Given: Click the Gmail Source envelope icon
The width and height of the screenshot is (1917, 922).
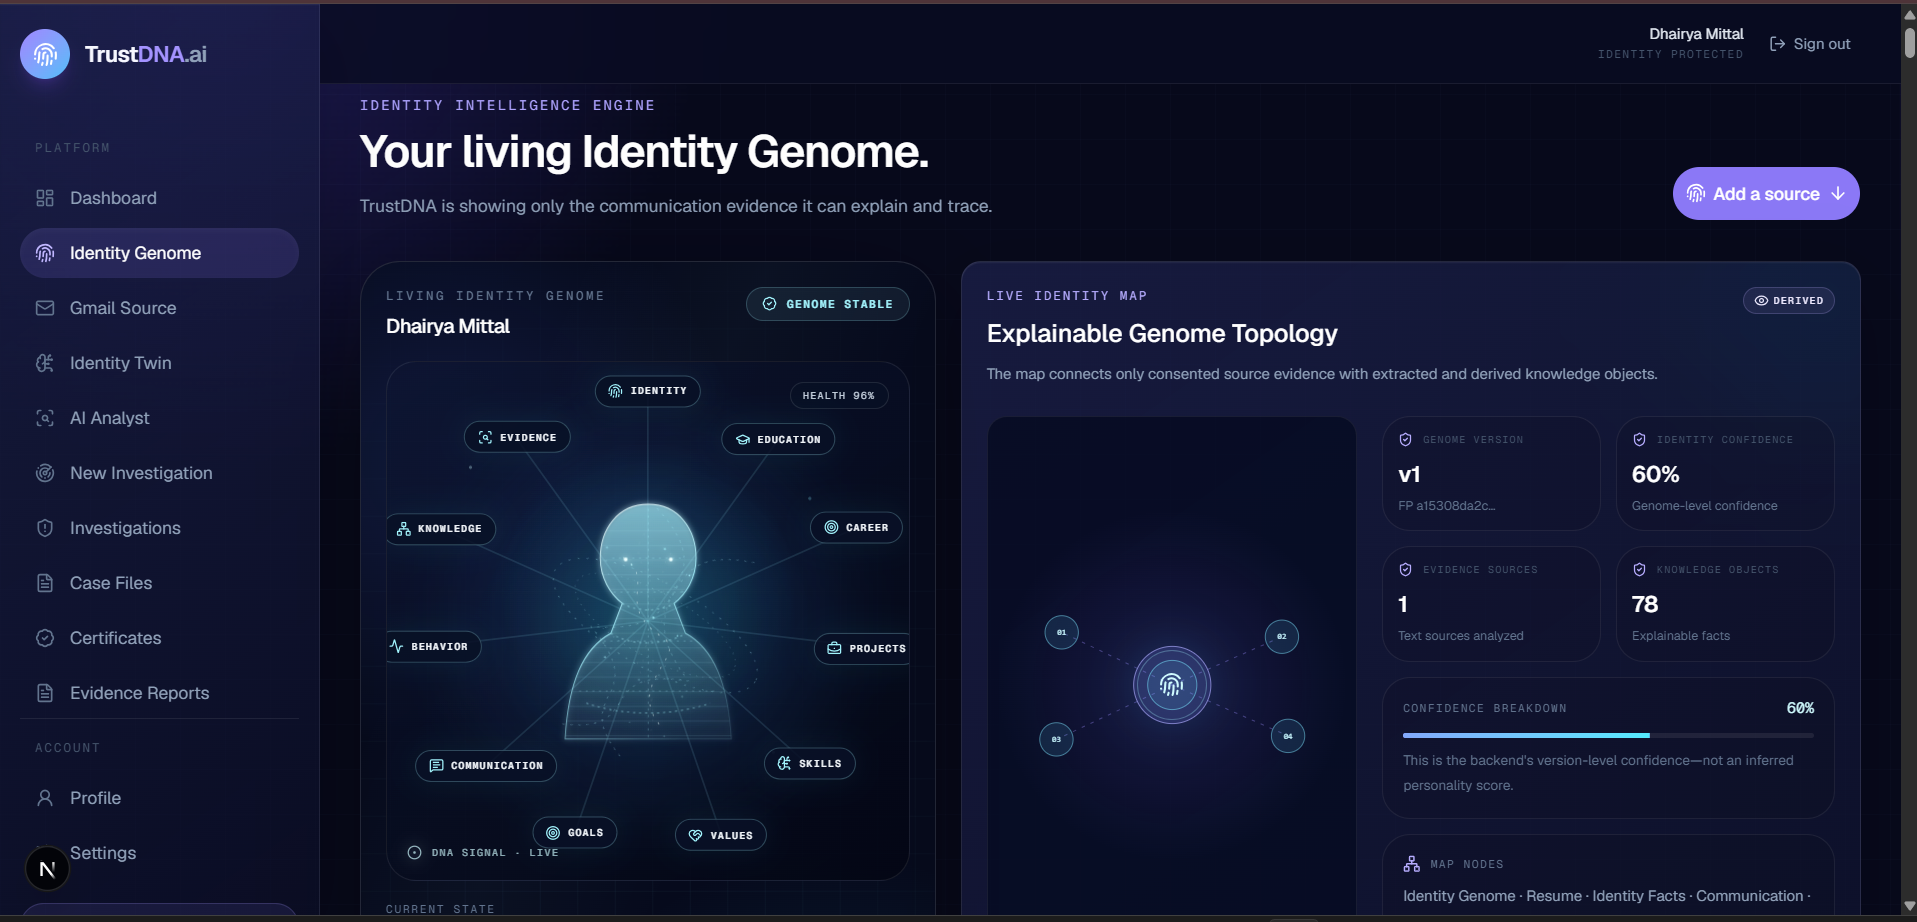Looking at the screenshot, I should (x=45, y=308).
